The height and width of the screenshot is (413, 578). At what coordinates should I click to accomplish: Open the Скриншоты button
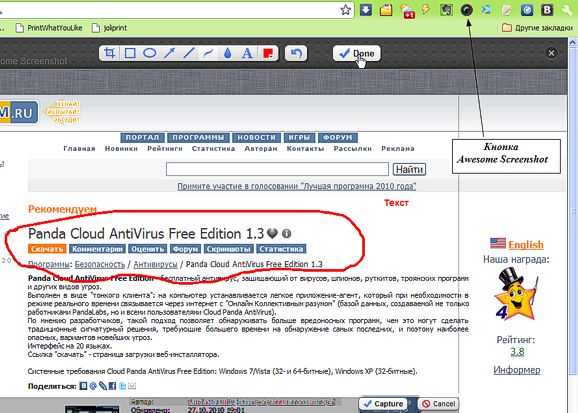[x=229, y=249]
